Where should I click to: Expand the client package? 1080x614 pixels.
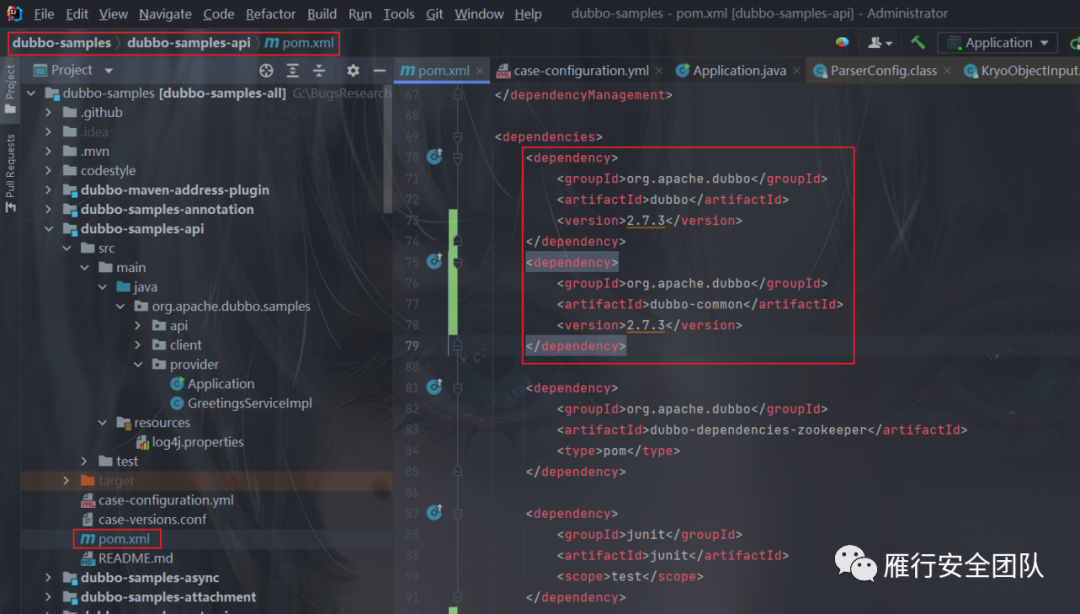point(138,345)
